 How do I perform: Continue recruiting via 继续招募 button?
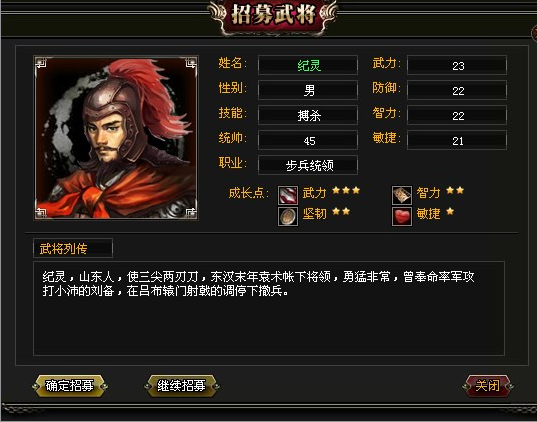tap(182, 386)
